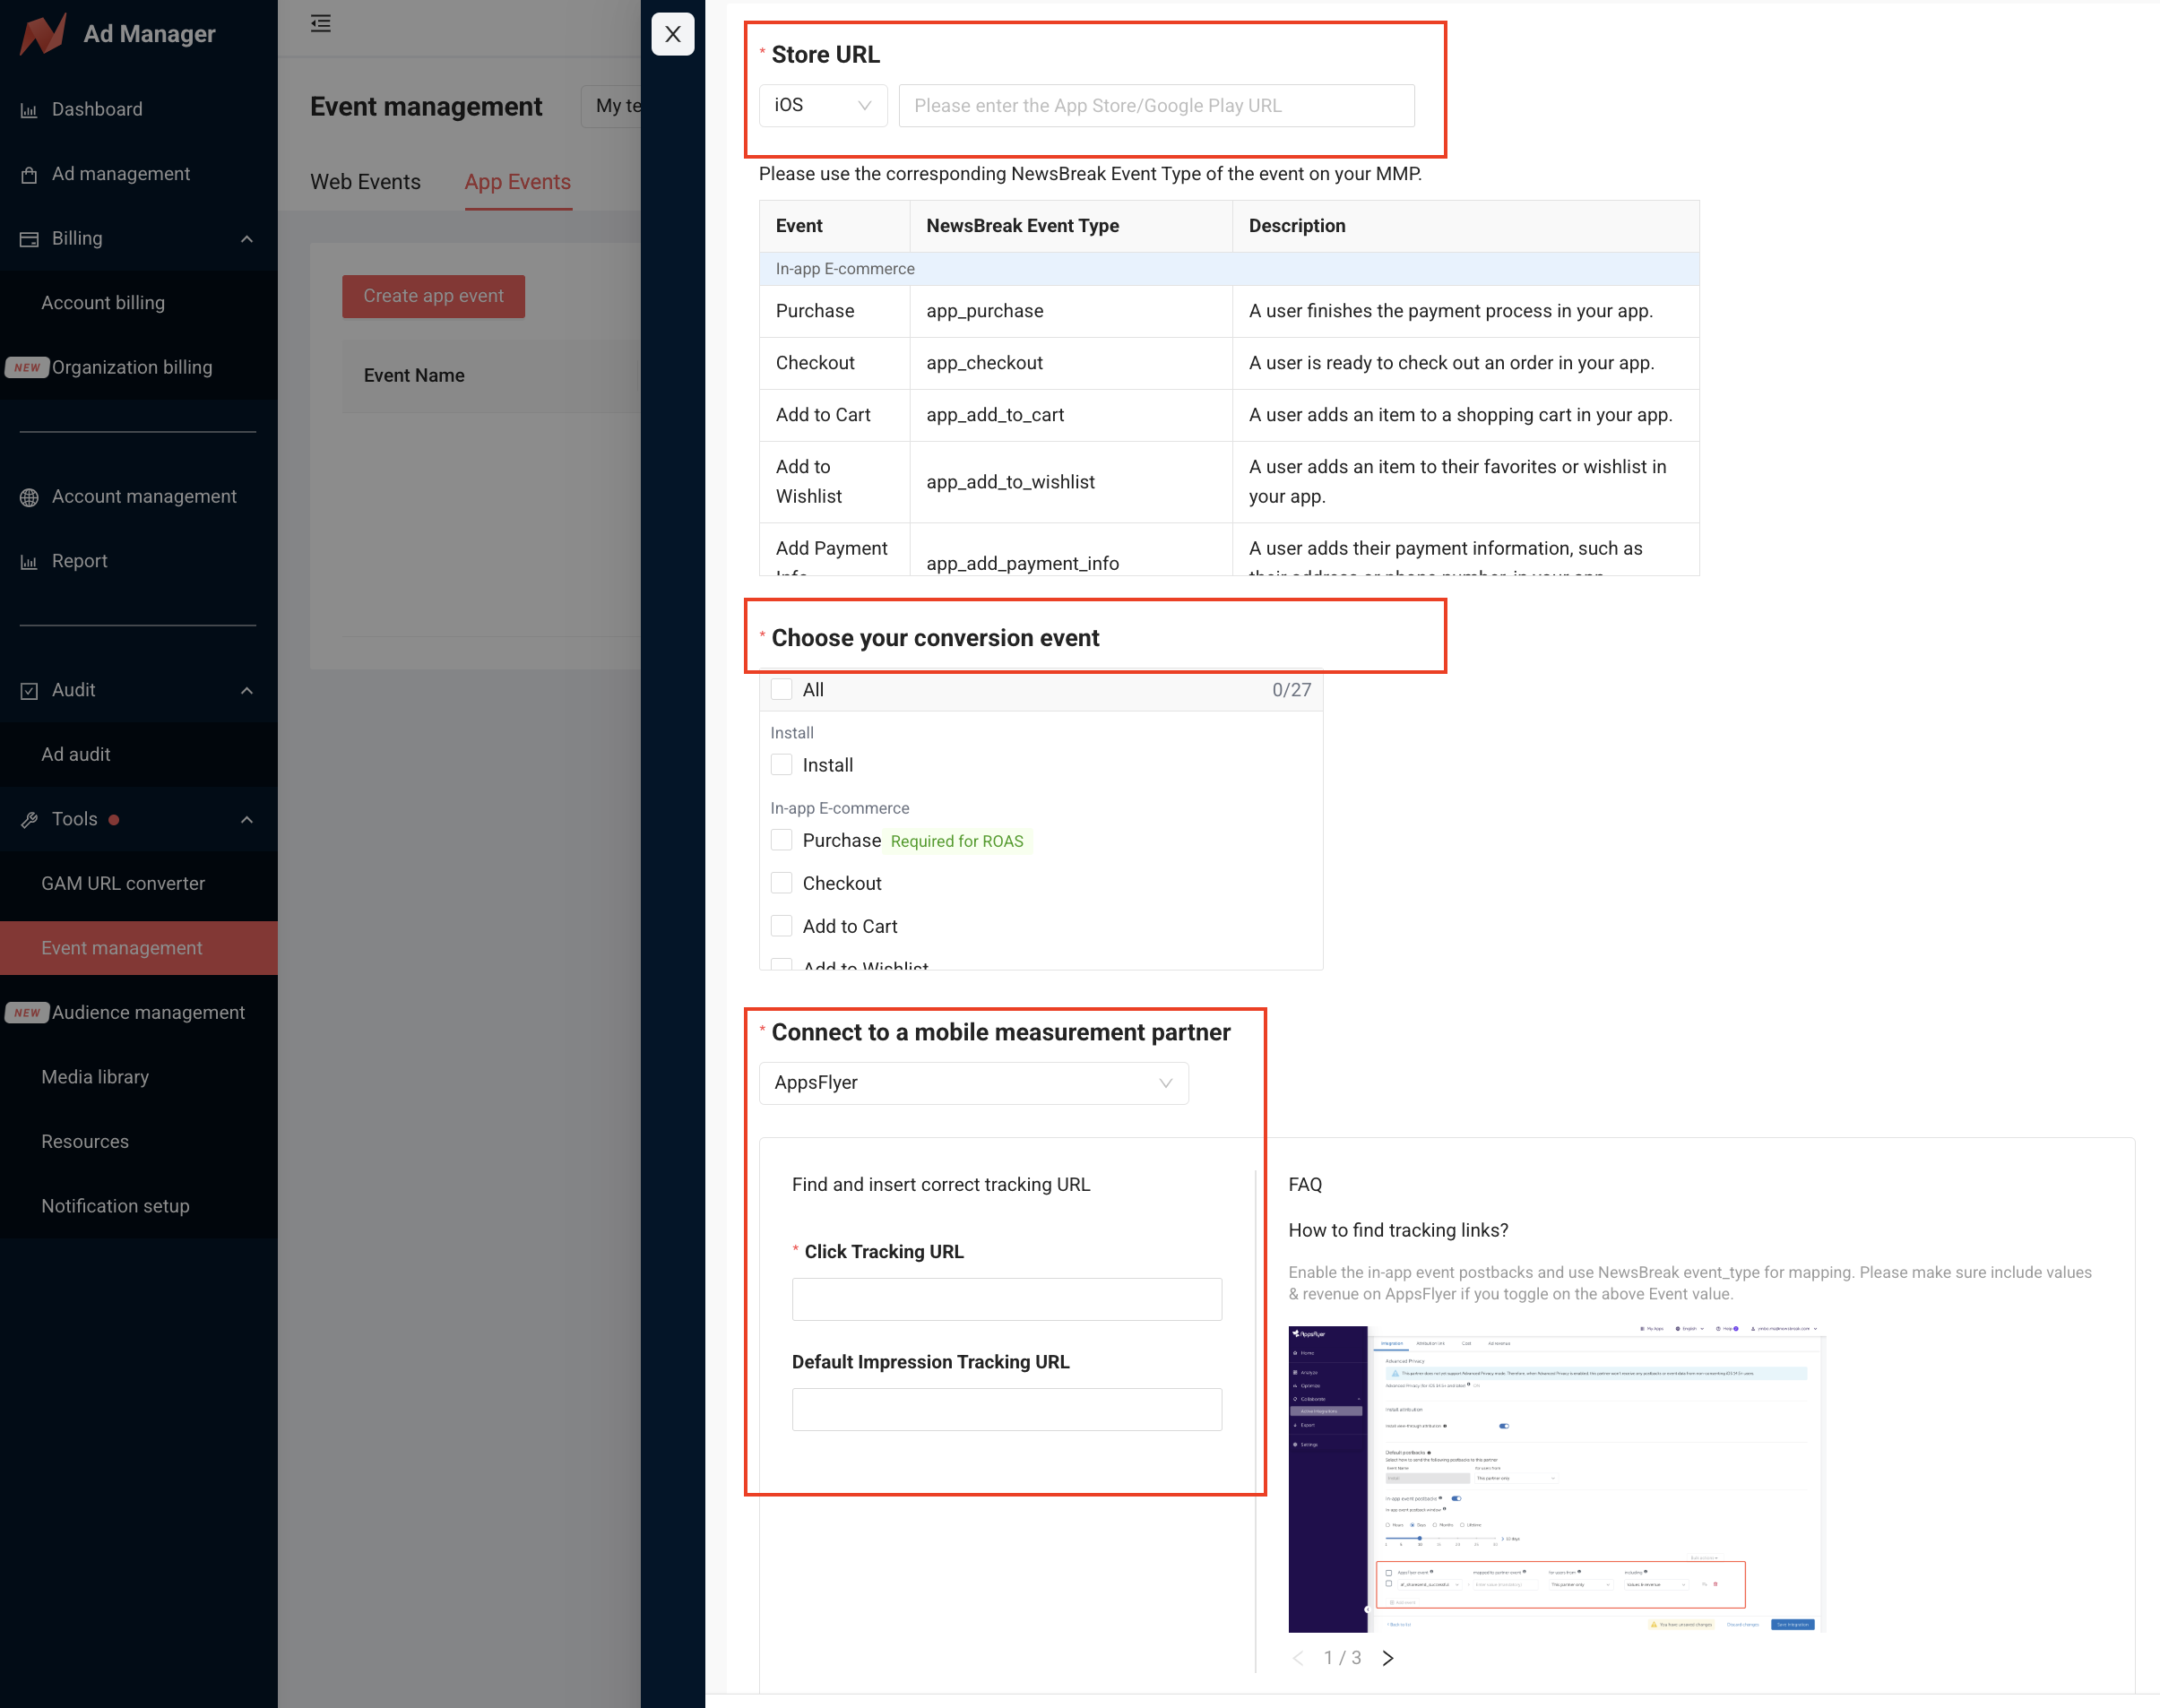Viewport: 2160px width, 1708px height.
Task: Click the Create app event button
Action: click(x=433, y=297)
